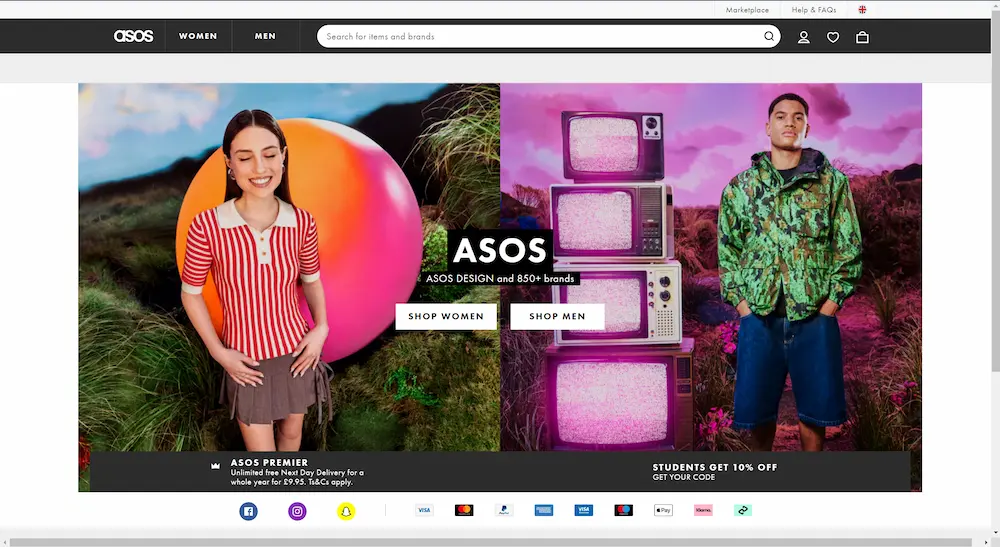1000x547 pixels.
Task: Open Help & FAQs link
Action: click(814, 10)
